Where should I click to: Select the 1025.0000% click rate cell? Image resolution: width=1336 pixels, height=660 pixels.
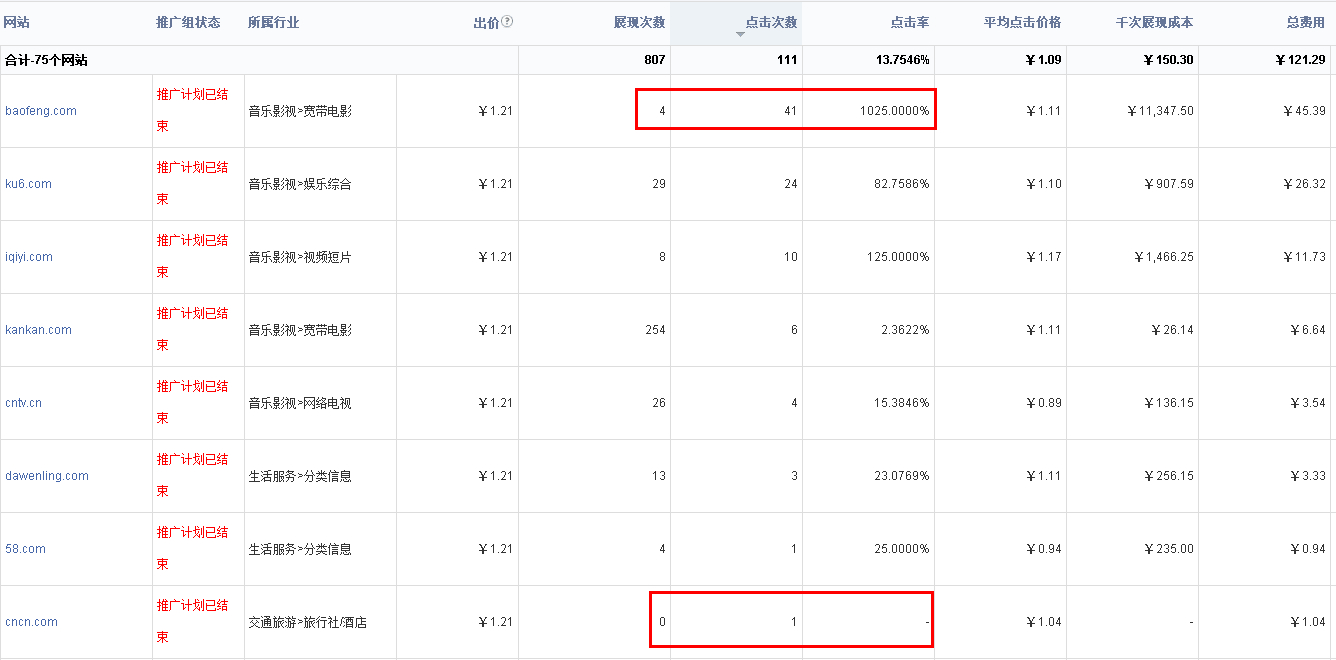pos(894,111)
